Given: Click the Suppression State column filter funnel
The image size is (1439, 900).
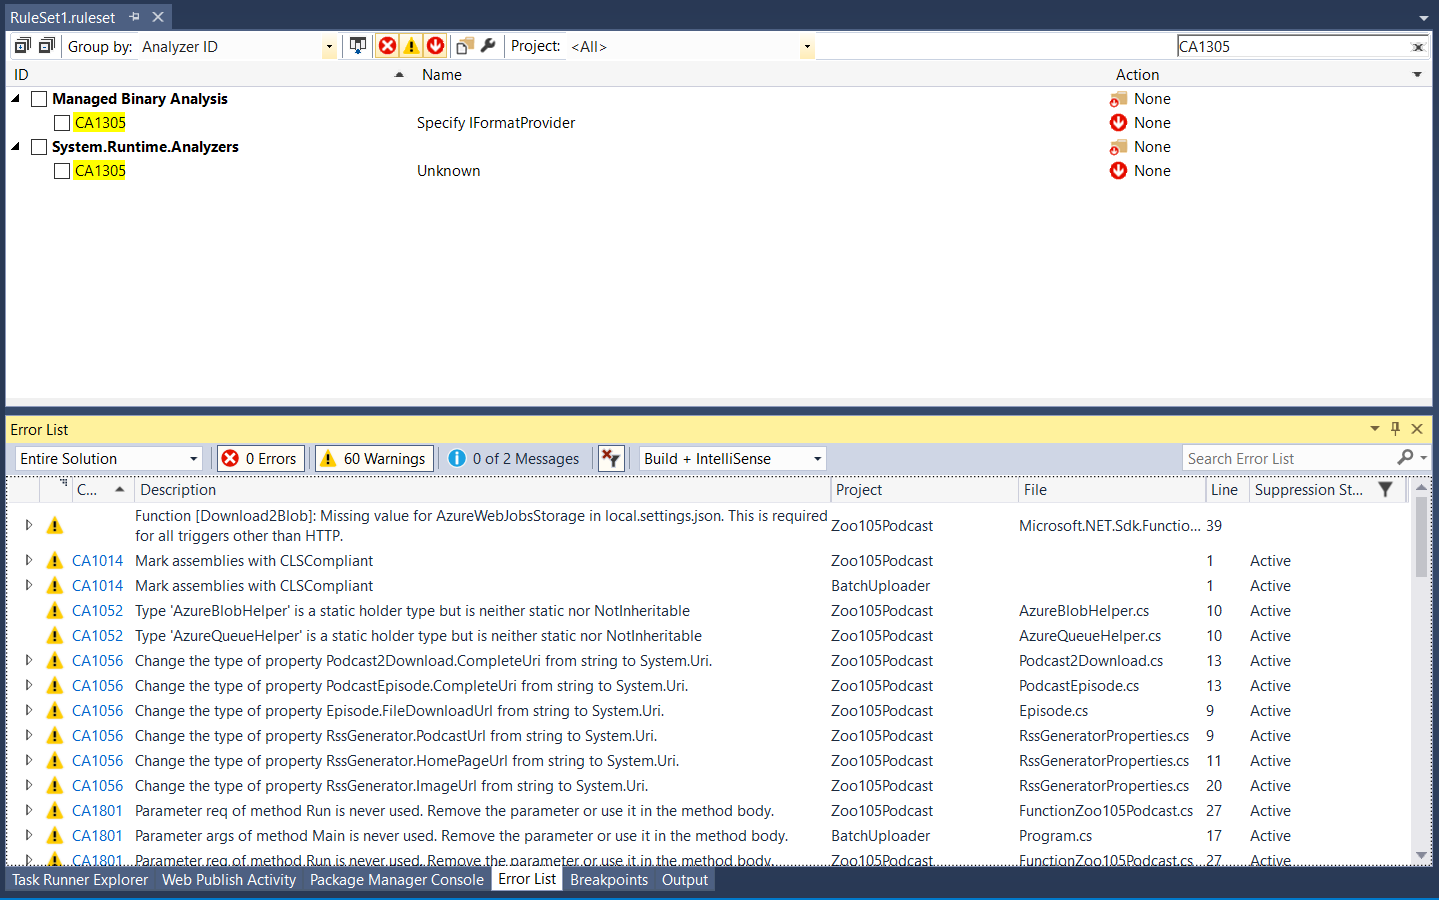Looking at the screenshot, I should click(1385, 489).
